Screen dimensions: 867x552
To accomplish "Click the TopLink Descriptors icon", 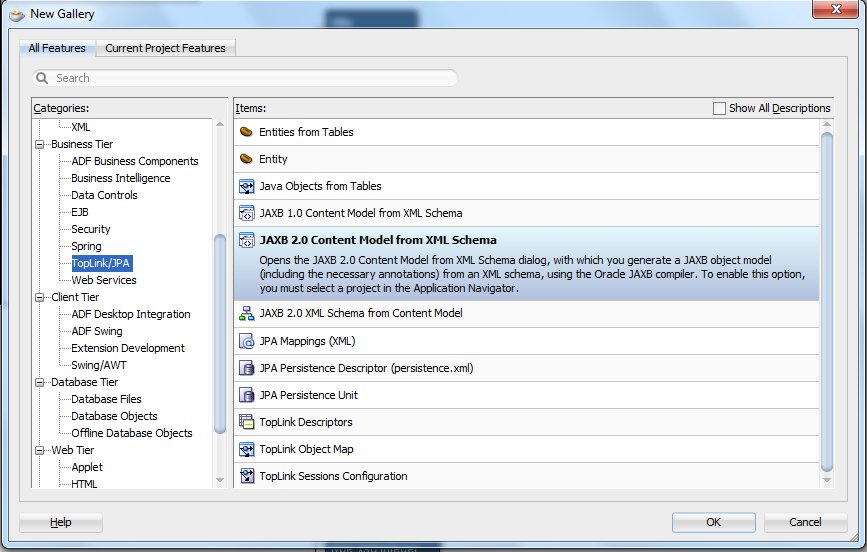I will [x=246, y=422].
